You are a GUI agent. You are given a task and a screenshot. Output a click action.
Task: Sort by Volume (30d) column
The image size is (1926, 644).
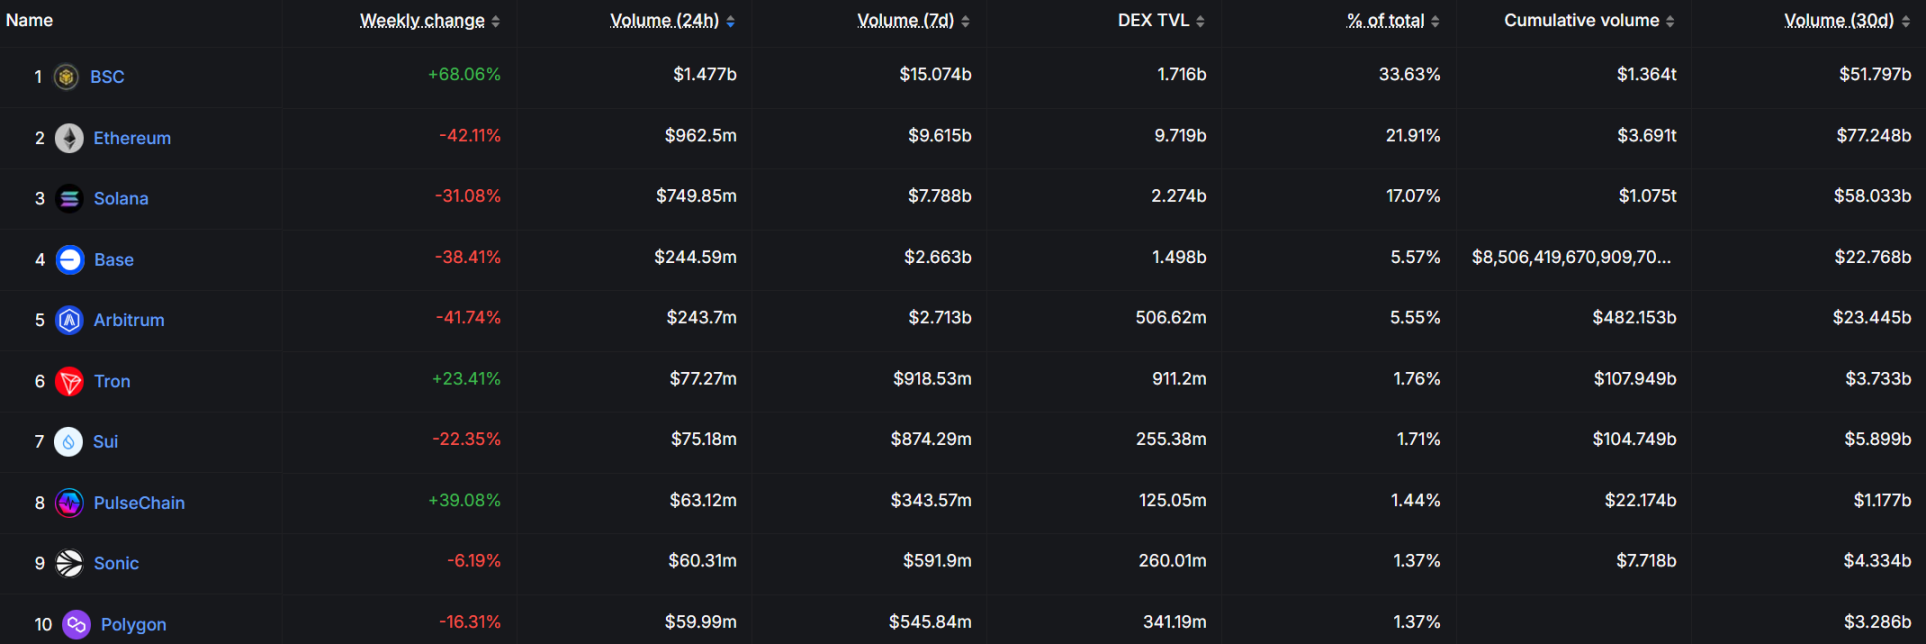1839,21
